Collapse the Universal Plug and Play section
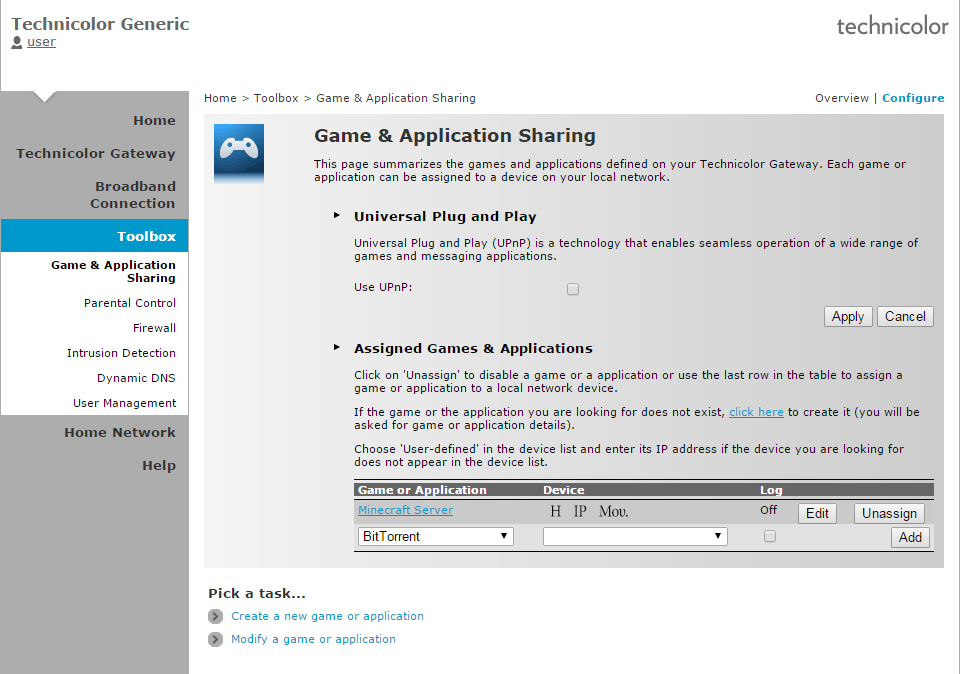 (337, 216)
